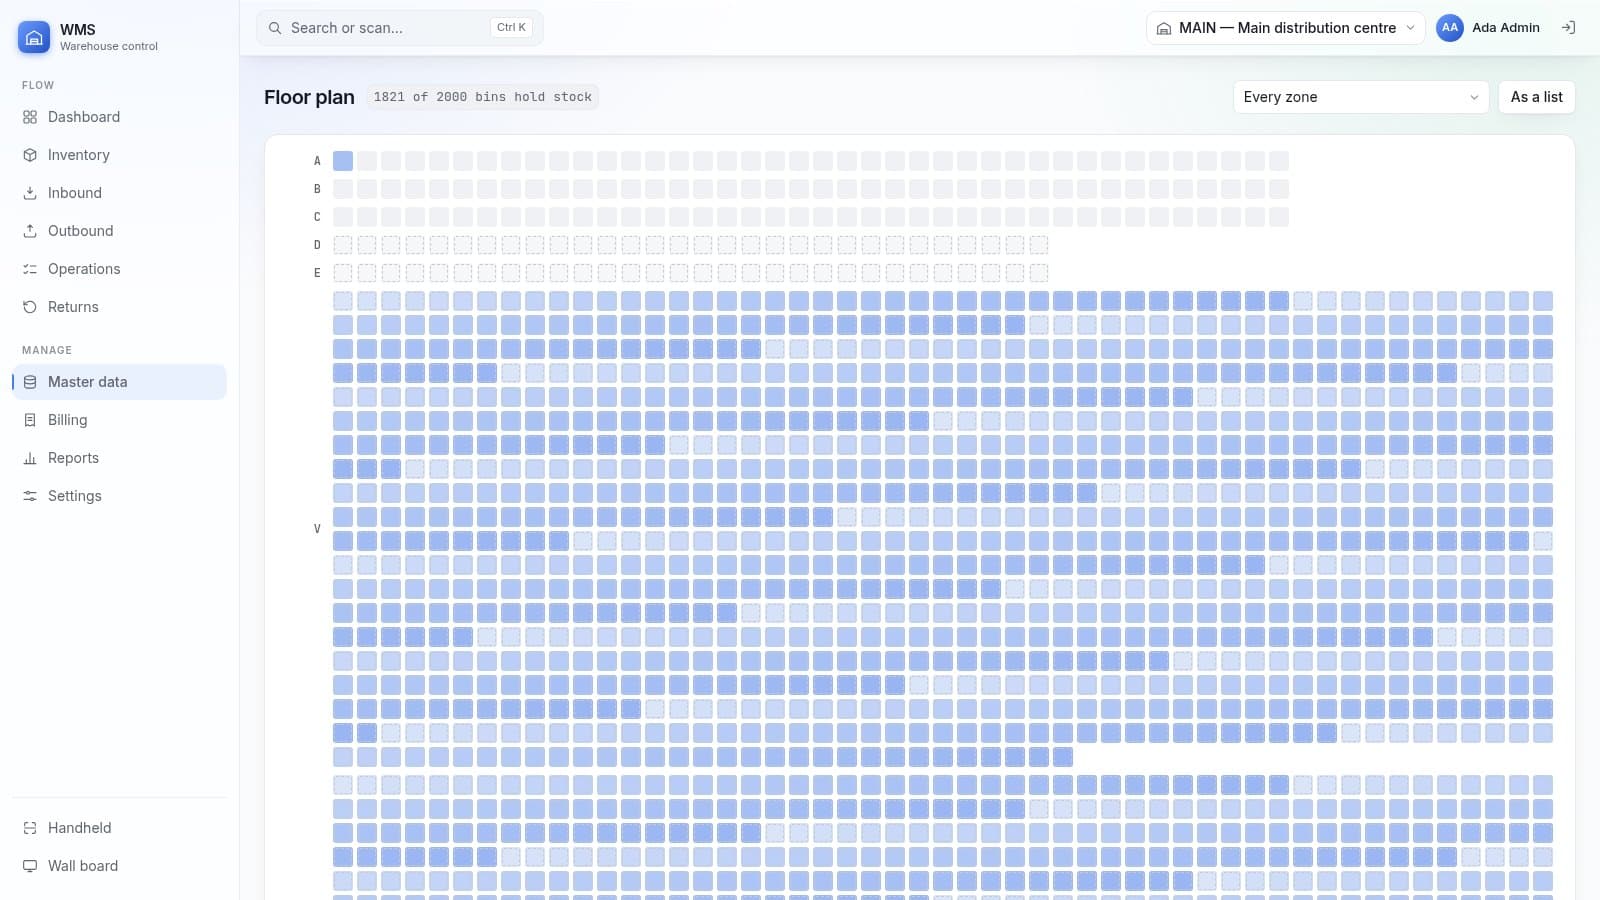The width and height of the screenshot is (1600, 900).
Task: Click the Inbound download-arrow icon
Action: [30, 193]
